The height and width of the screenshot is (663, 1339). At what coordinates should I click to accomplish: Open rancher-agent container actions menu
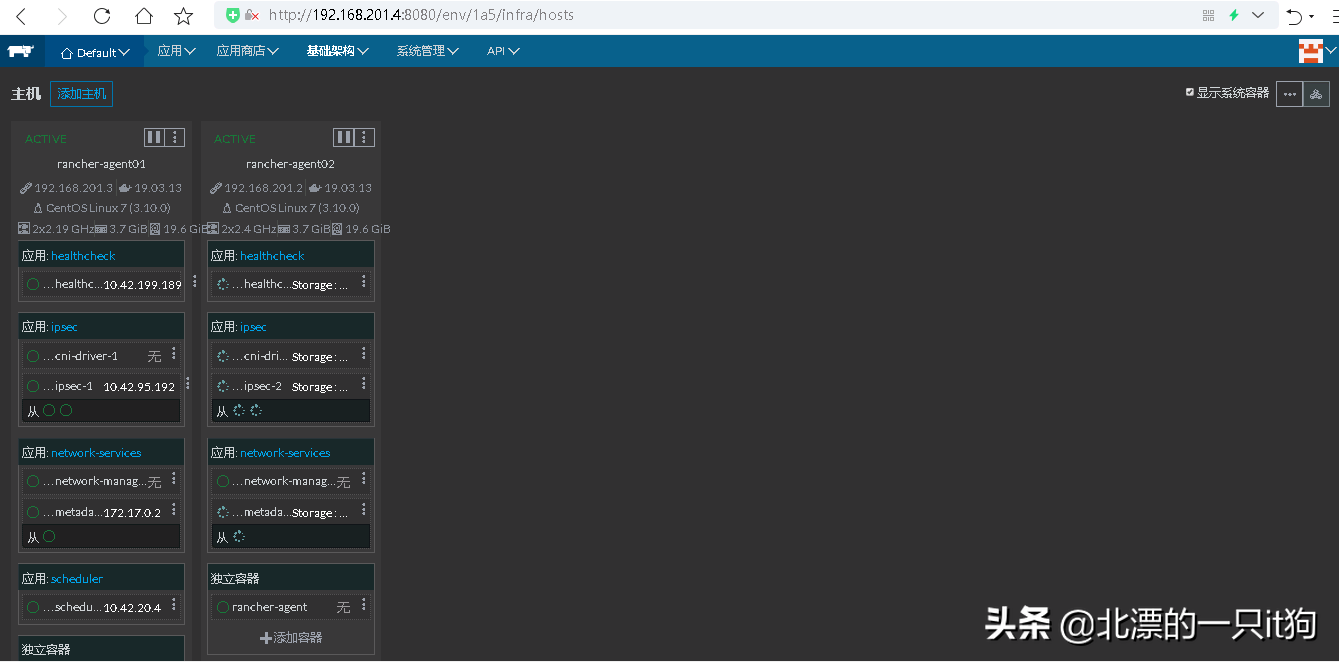point(364,606)
